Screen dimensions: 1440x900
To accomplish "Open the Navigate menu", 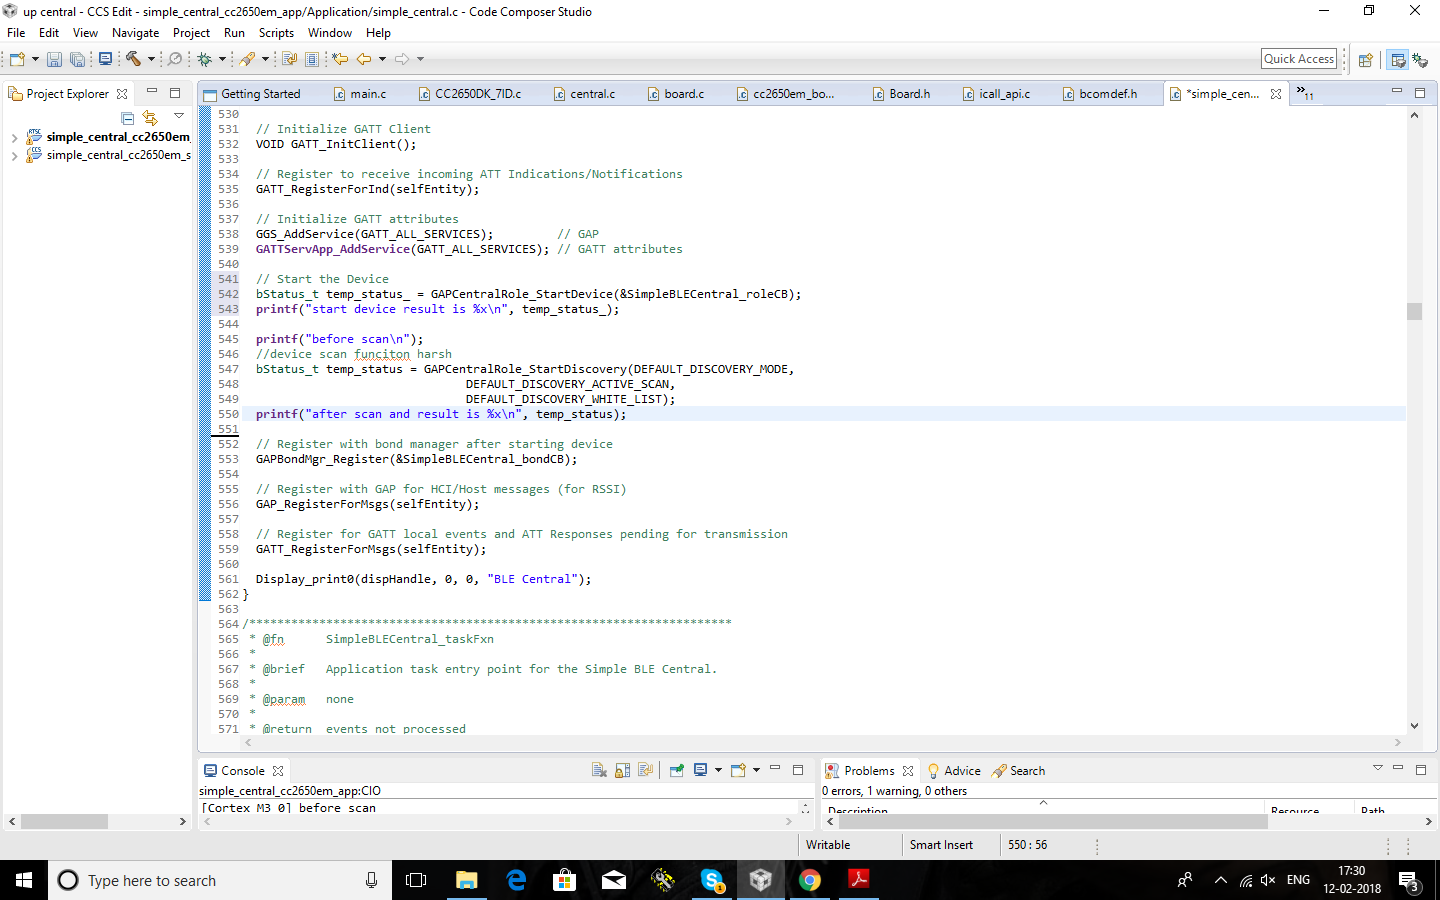I will (136, 33).
